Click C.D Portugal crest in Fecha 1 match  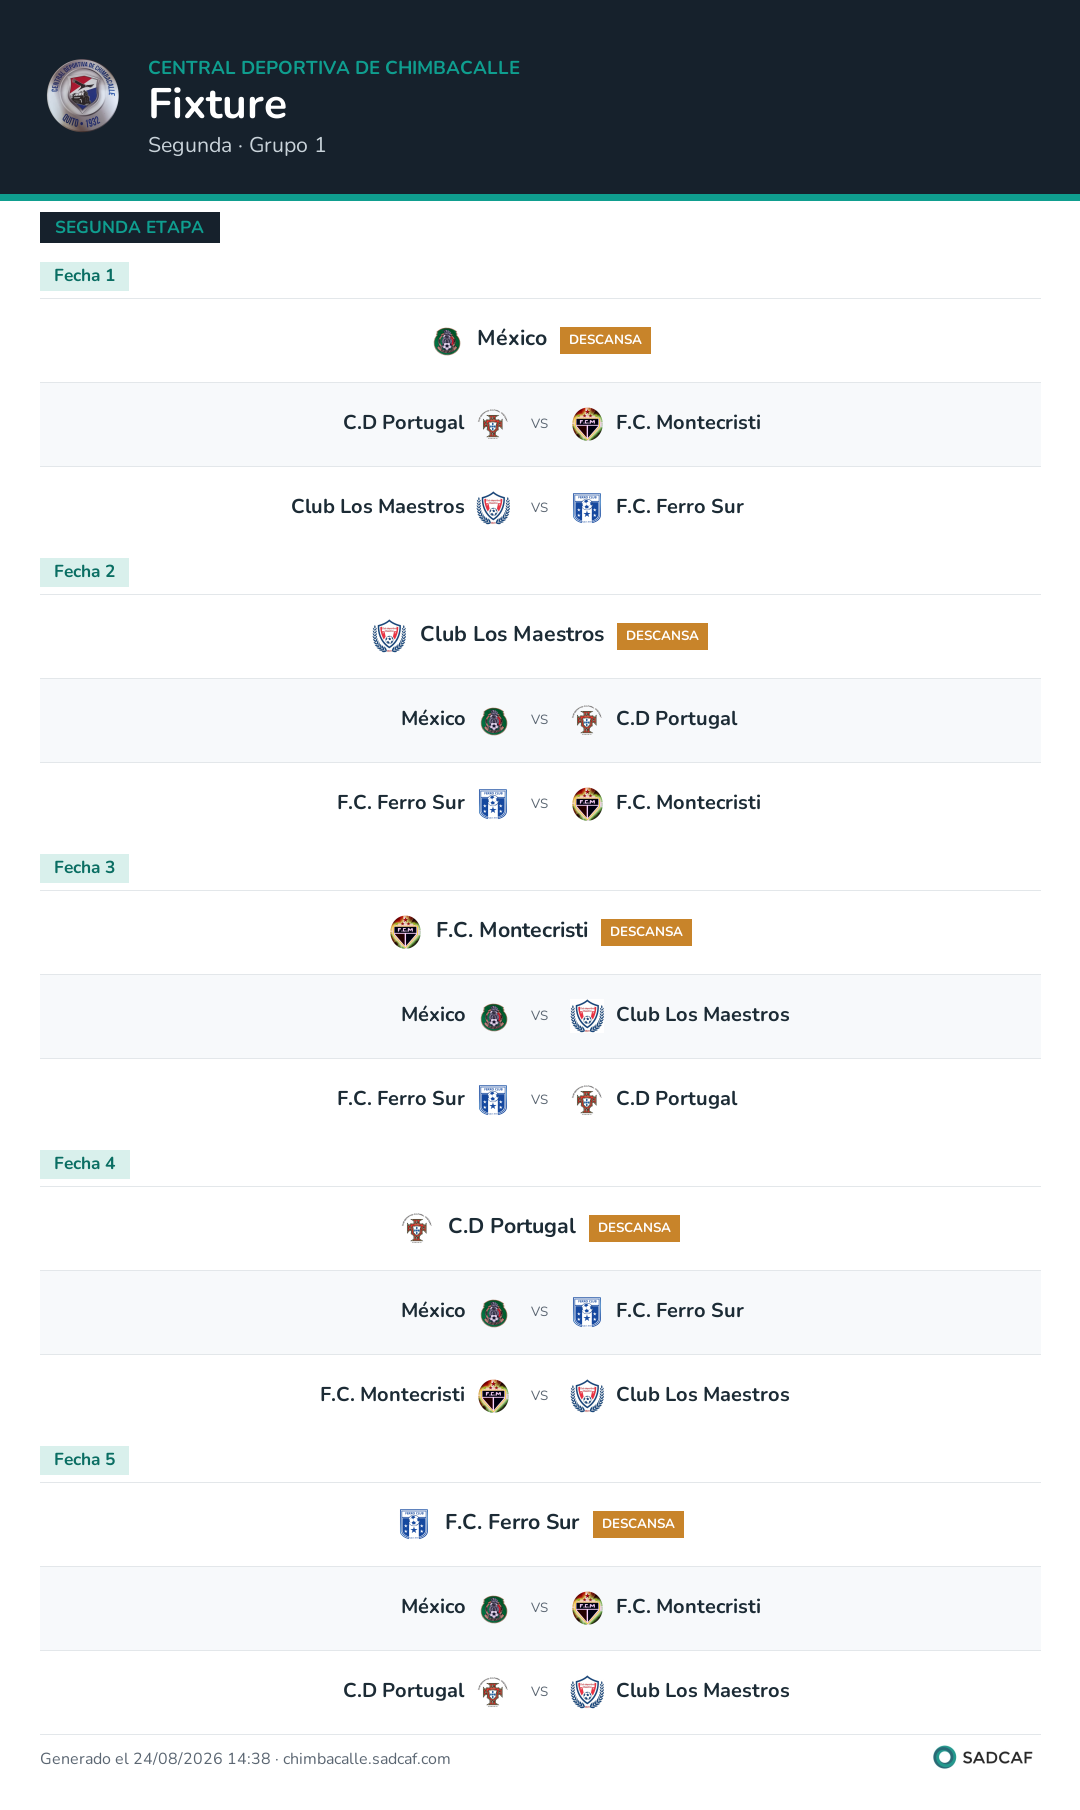click(x=493, y=424)
